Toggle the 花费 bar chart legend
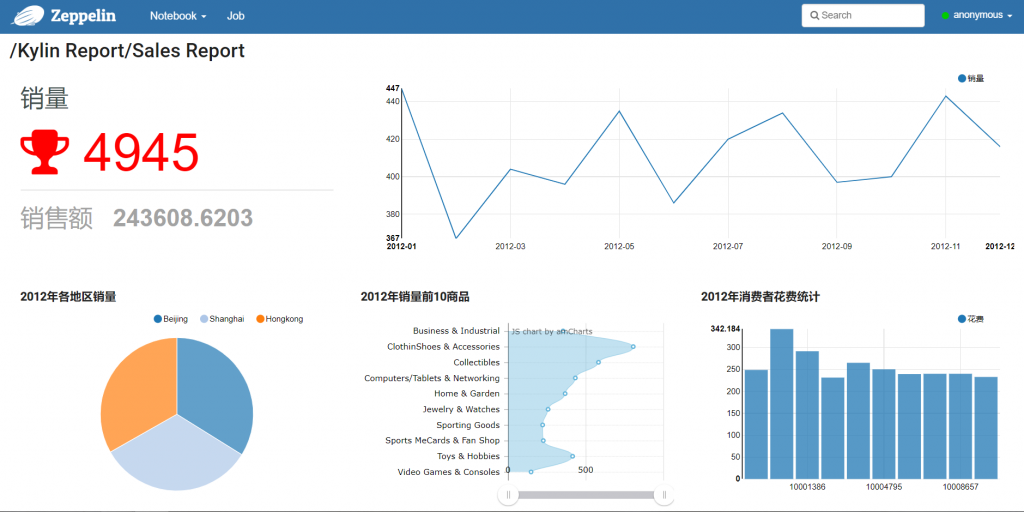The image size is (1024, 512). (970, 319)
